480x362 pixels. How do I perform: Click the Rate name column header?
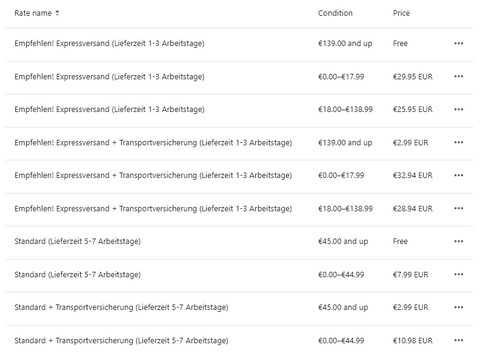[x=33, y=13]
